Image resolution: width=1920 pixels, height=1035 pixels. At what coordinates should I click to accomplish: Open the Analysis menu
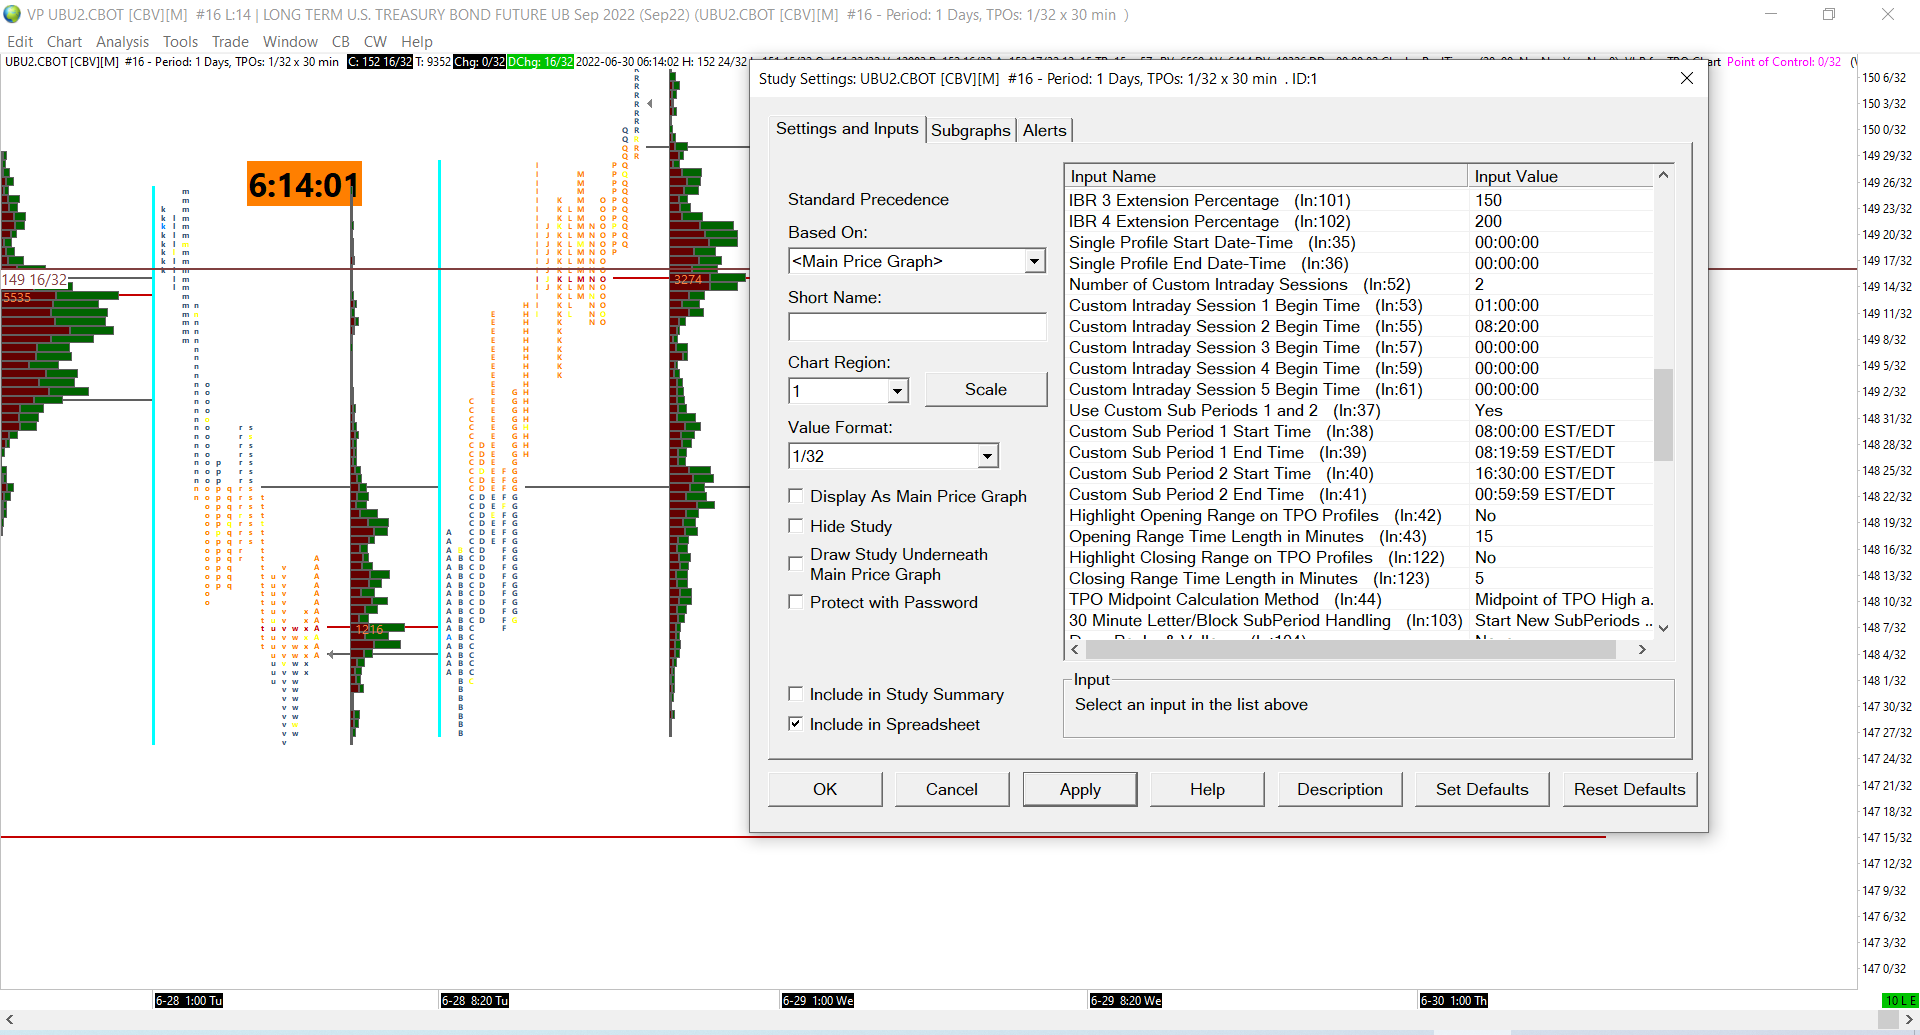[122, 42]
